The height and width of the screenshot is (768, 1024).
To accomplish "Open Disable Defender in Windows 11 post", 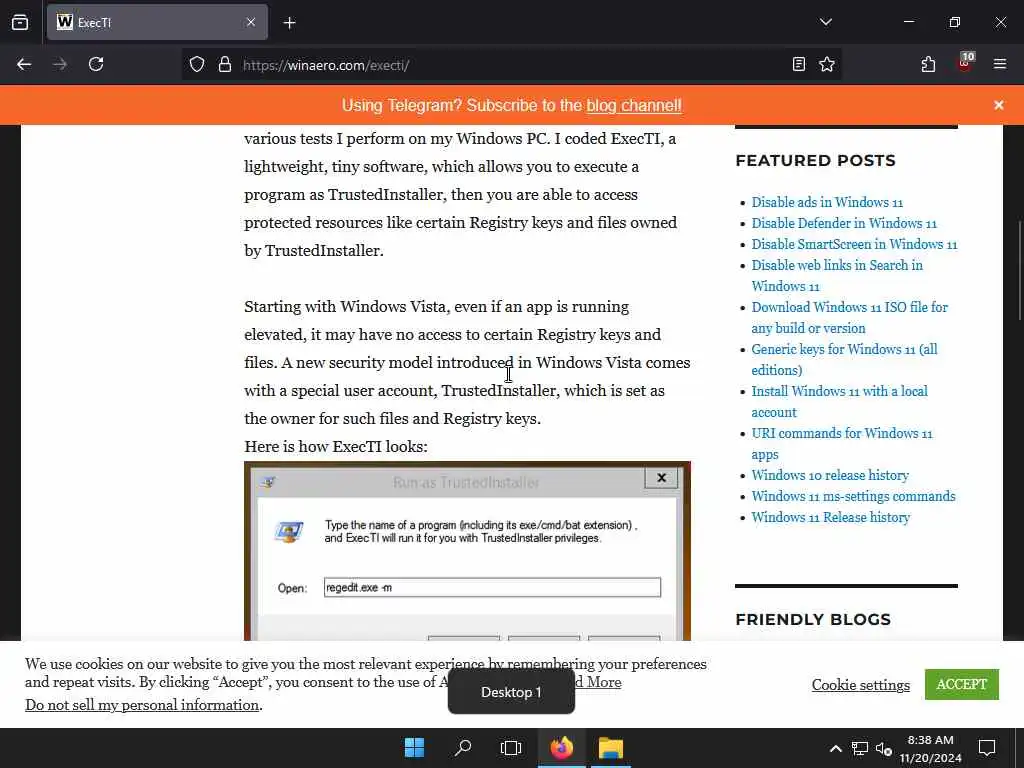I will (844, 223).
